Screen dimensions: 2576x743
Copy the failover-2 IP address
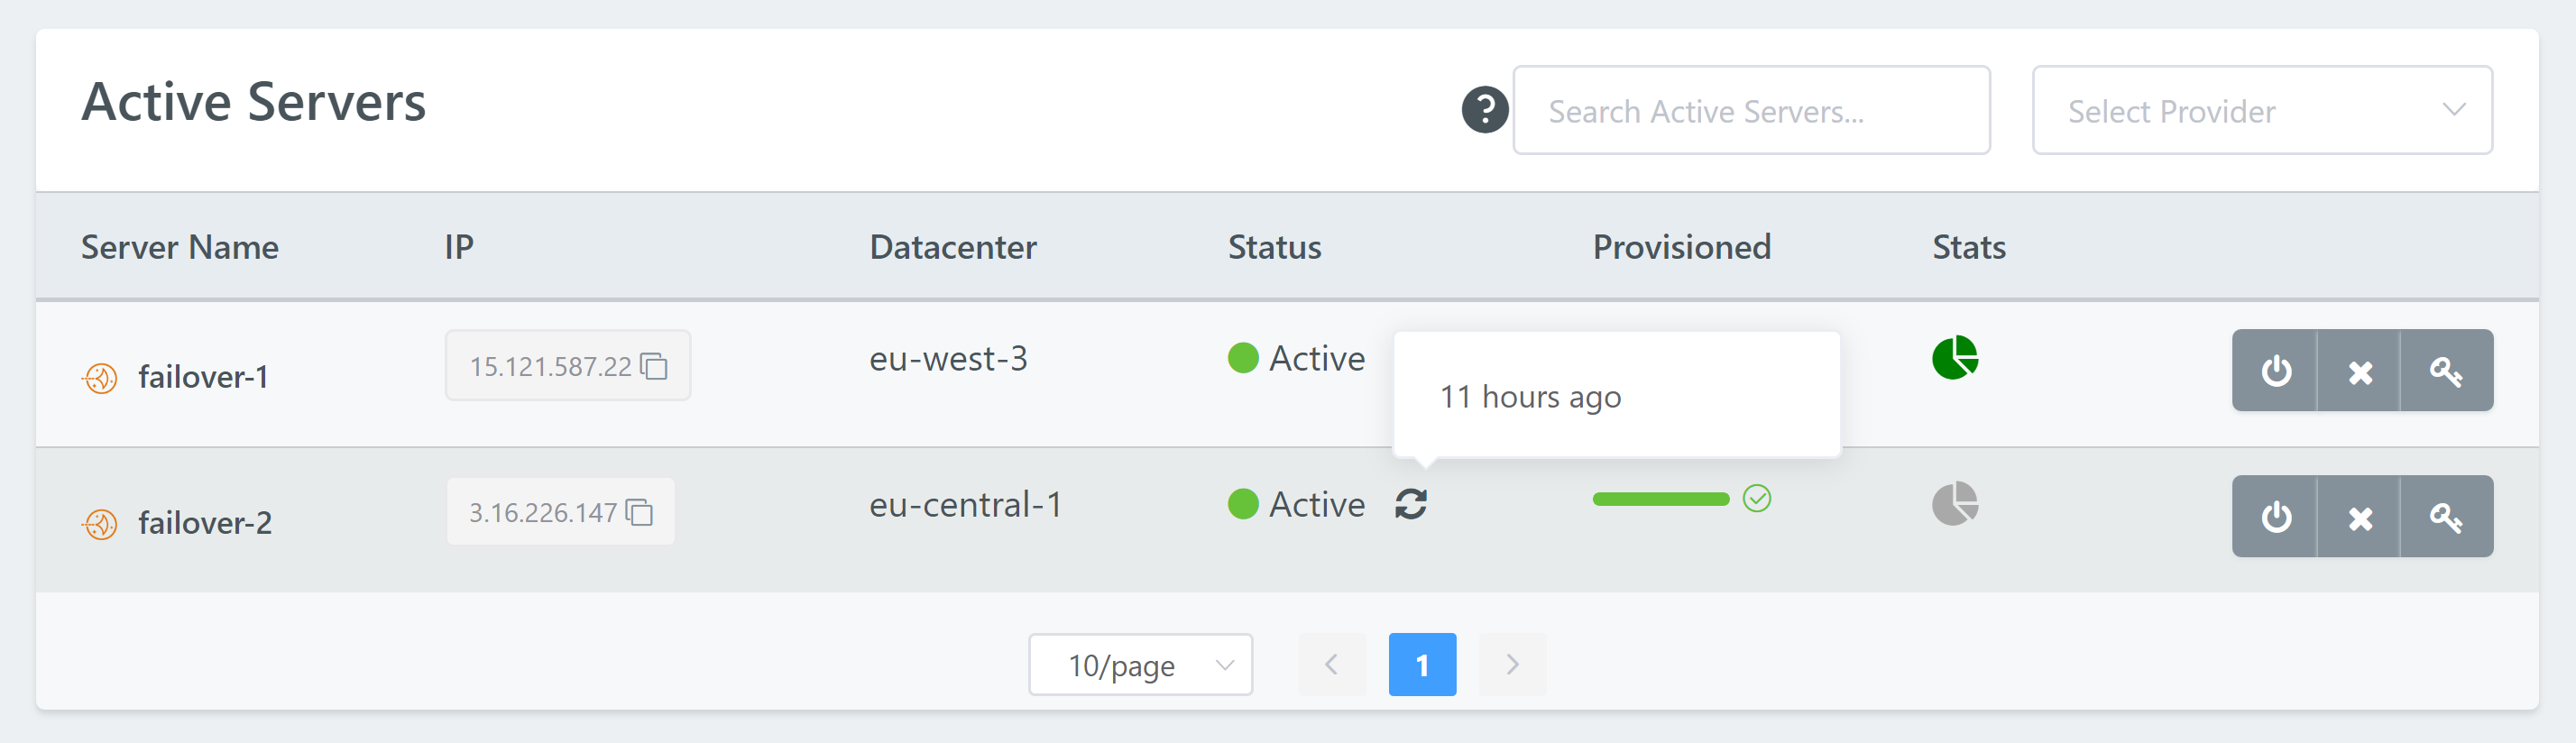point(639,512)
